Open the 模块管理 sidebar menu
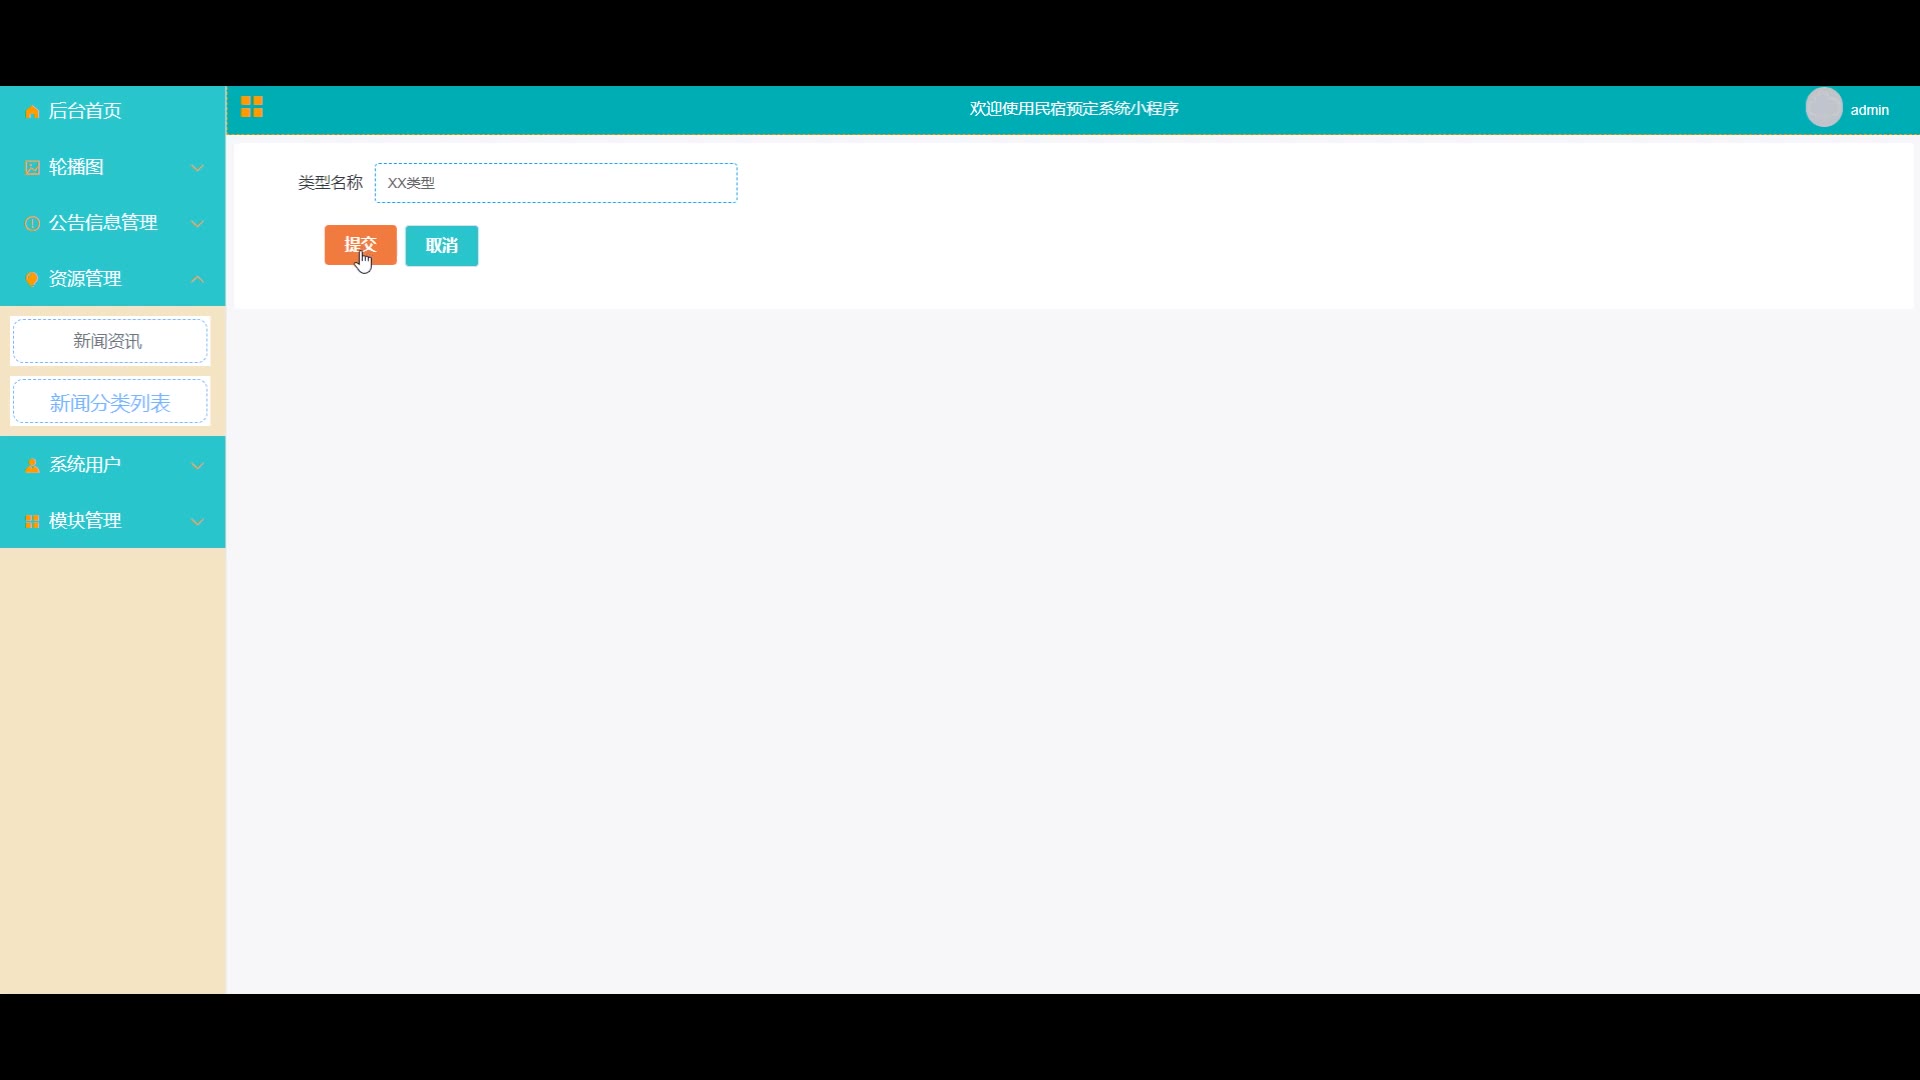 (112, 521)
